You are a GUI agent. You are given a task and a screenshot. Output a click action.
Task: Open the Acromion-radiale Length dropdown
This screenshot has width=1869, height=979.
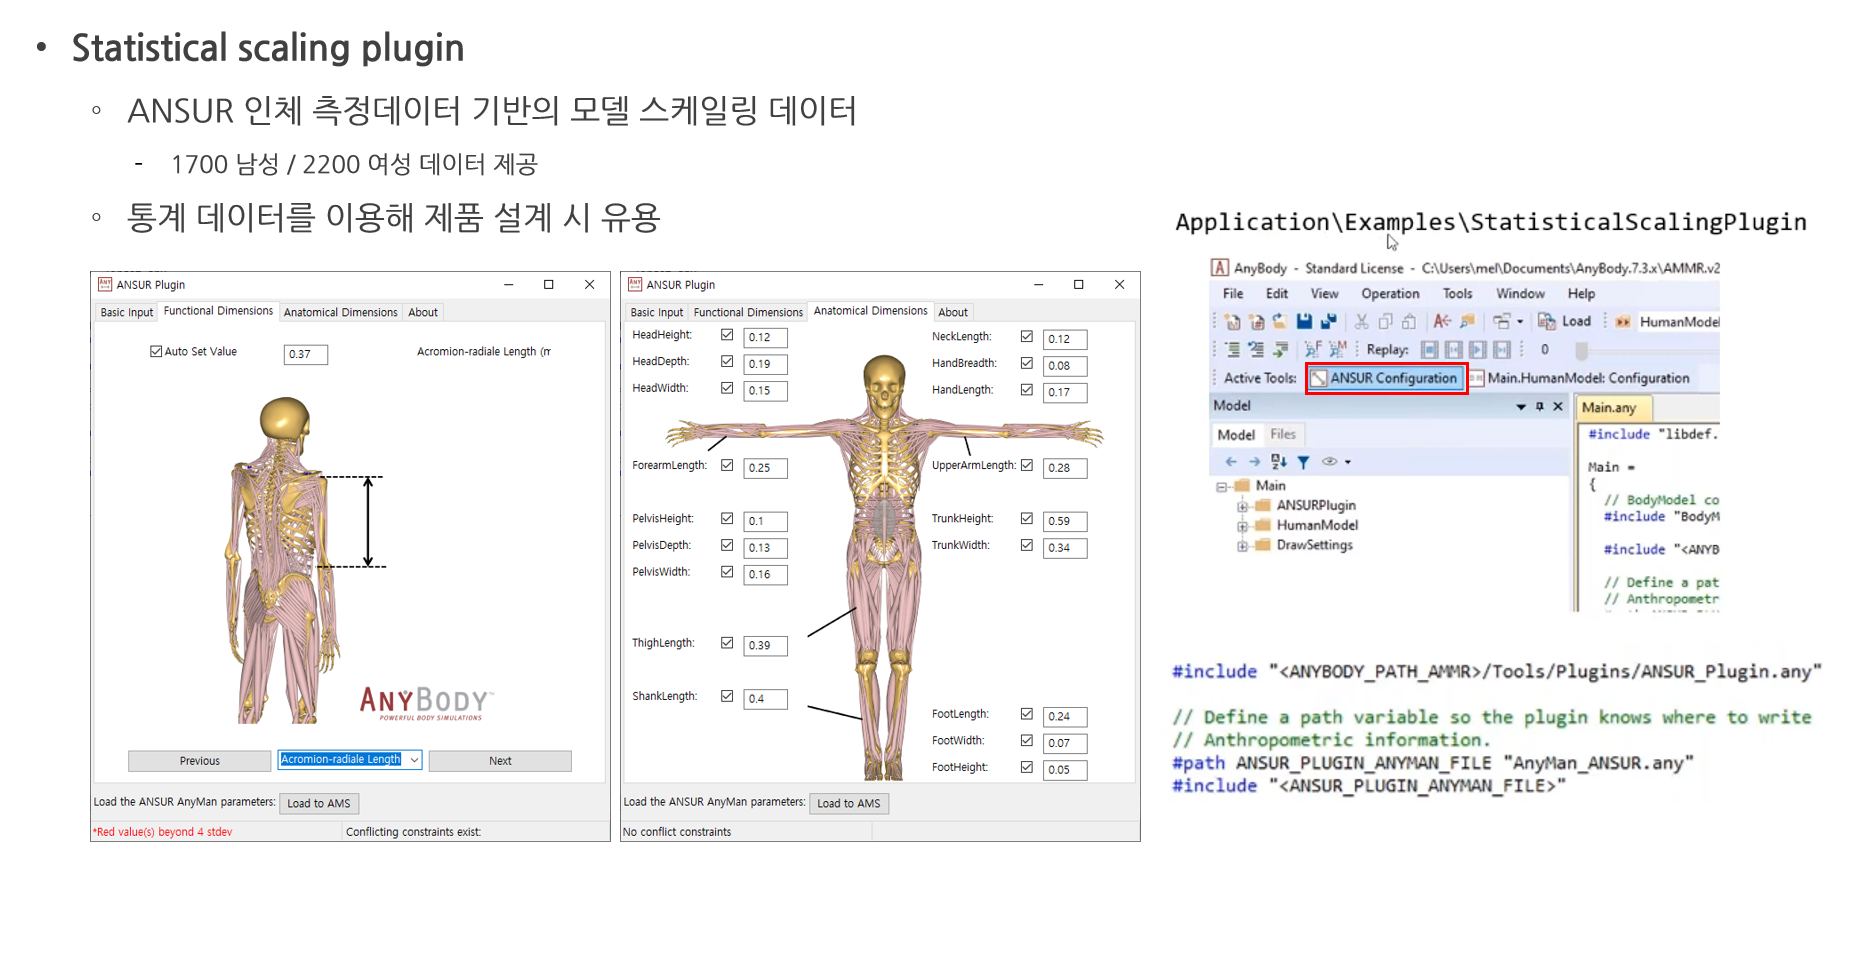[x=414, y=760]
